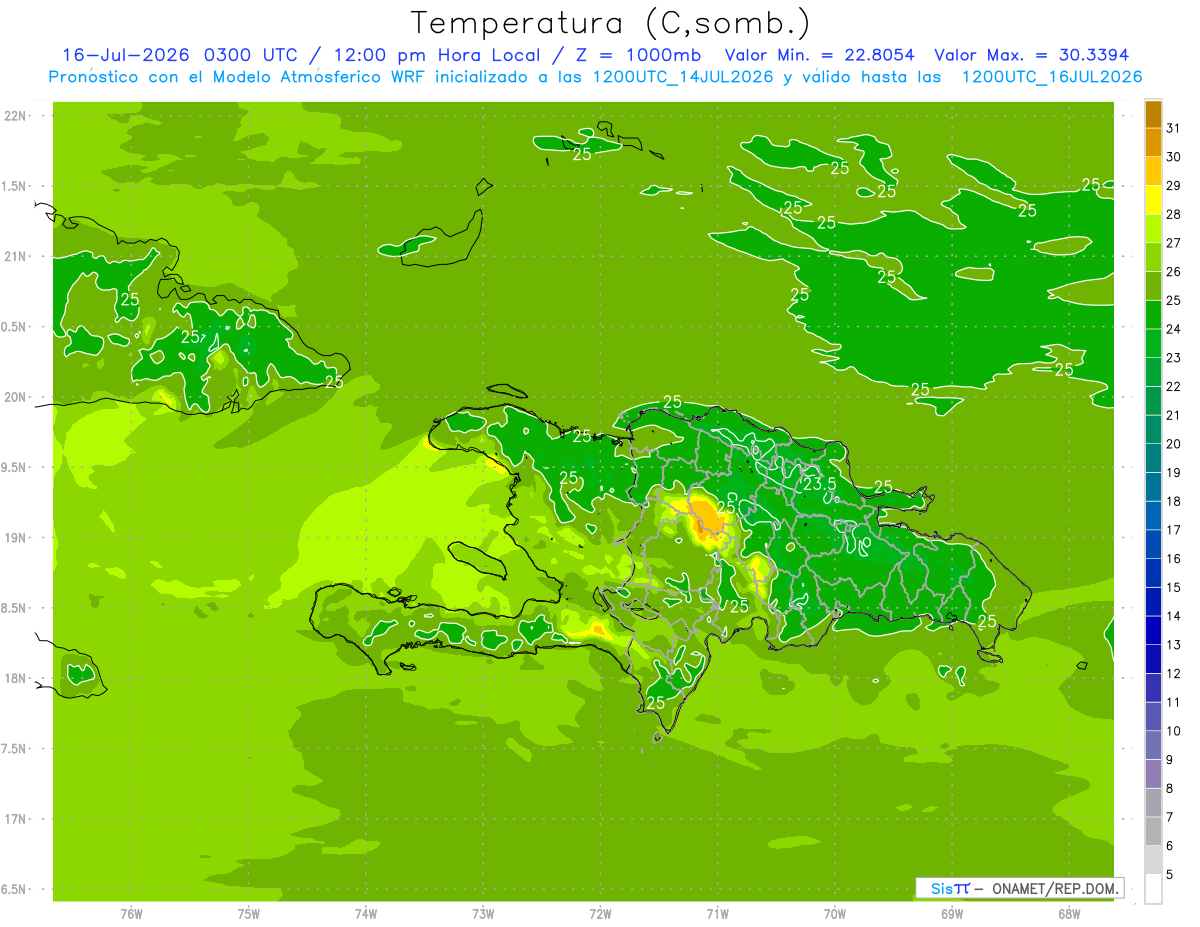The height and width of the screenshot is (927, 1200).
Task: Click the '76W' longitude axis label
Action: [x=131, y=914]
